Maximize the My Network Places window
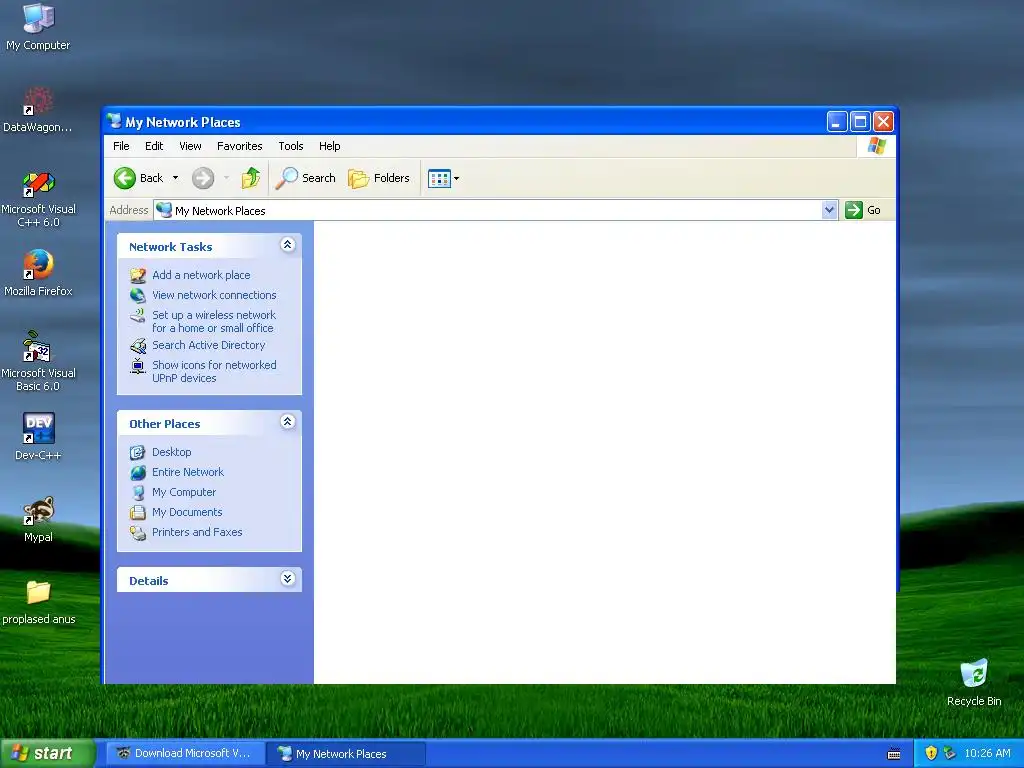Viewport: 1024px width, 768px height. click(x=860, y=121)
